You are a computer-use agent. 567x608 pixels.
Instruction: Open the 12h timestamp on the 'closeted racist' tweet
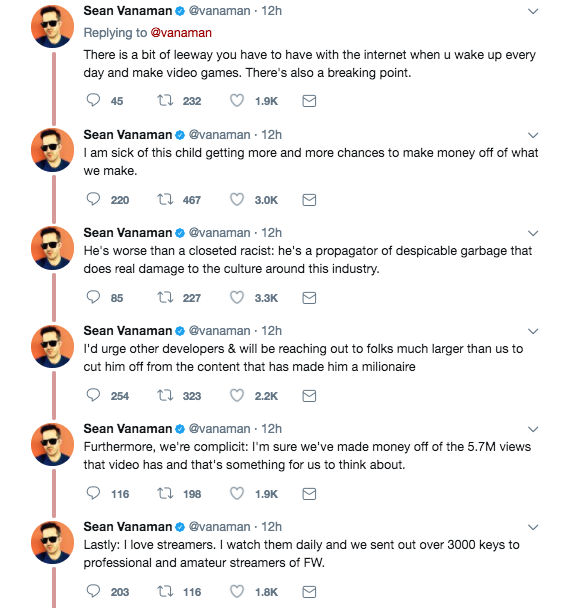click(271, 233)
